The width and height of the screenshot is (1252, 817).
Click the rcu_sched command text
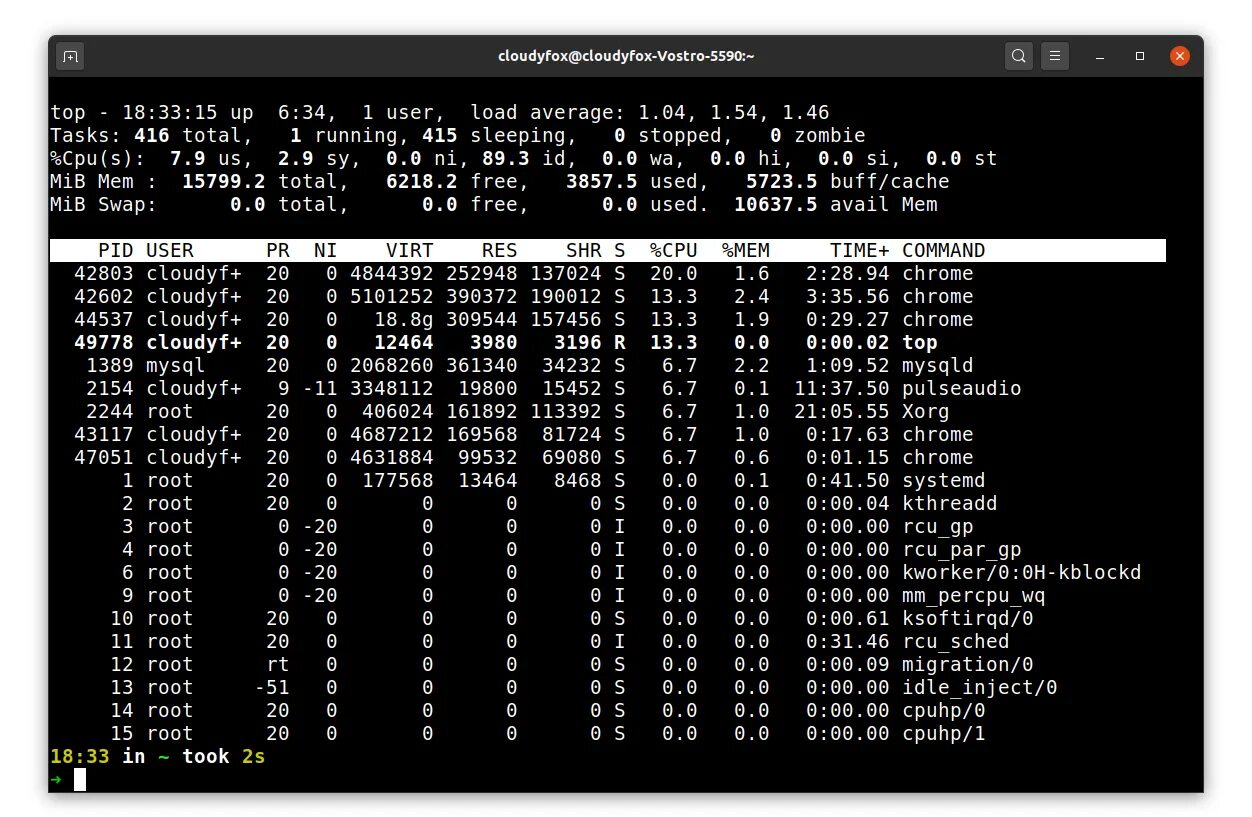coord(956,641)
